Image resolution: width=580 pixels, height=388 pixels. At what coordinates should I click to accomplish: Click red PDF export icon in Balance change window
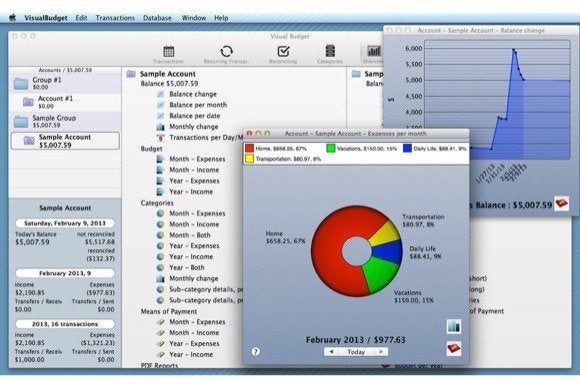tap(562, 203)
